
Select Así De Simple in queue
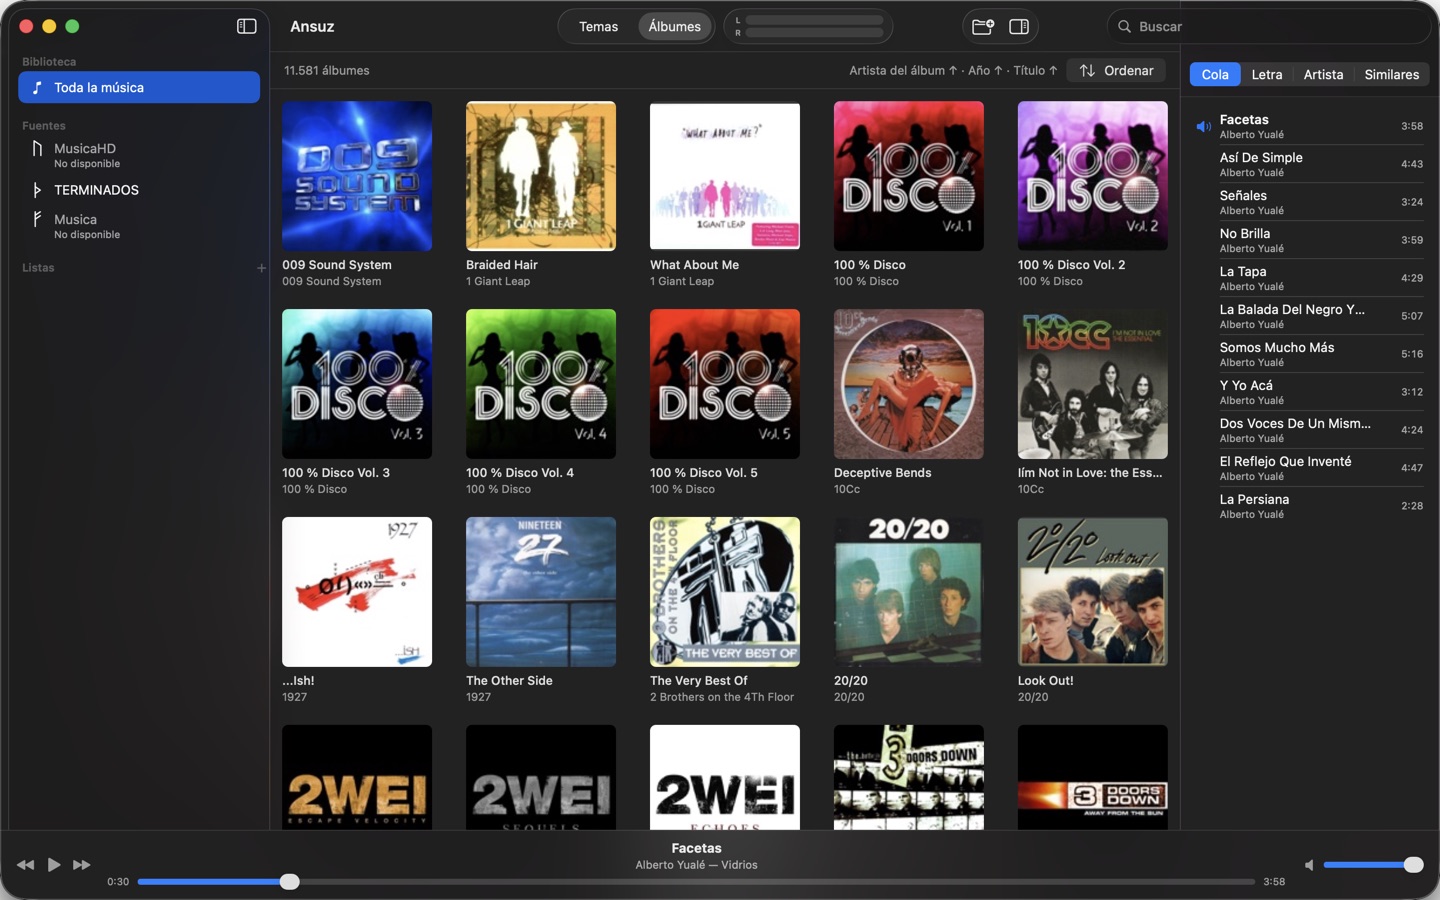1309,164
